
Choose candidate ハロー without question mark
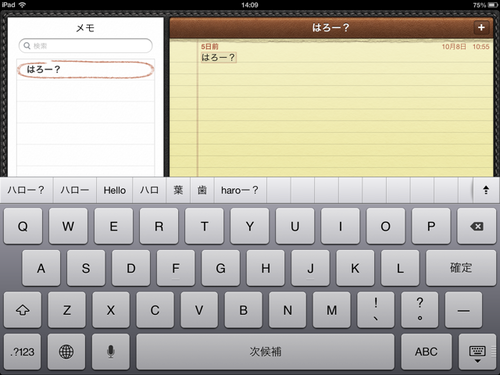[x=75, y=190]
